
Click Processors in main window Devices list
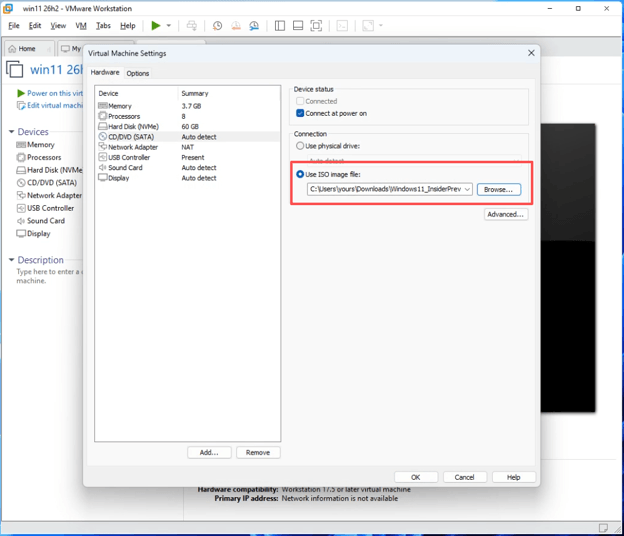39,158
